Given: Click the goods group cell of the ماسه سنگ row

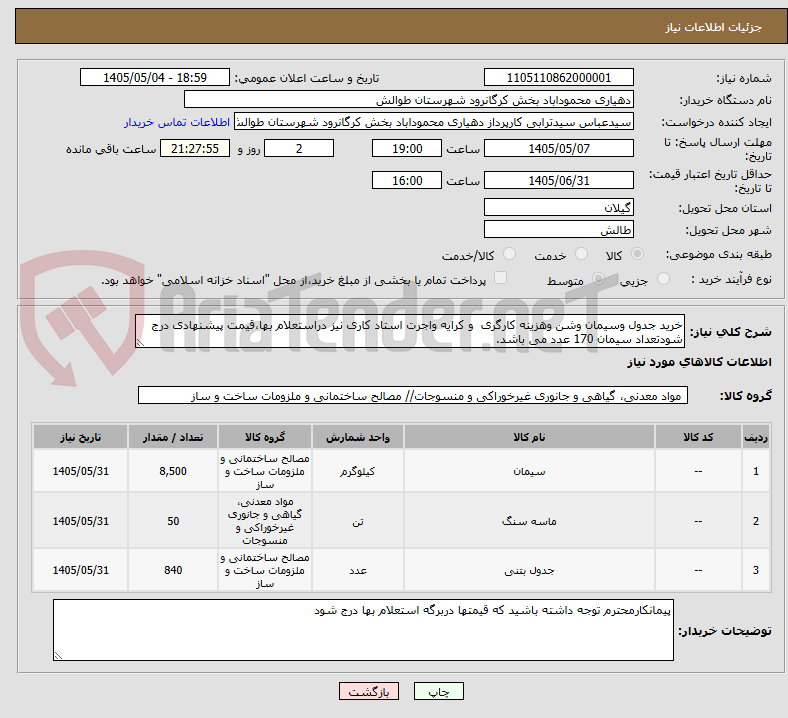Looking at the screenshot, I should click(x=265, y=521).
